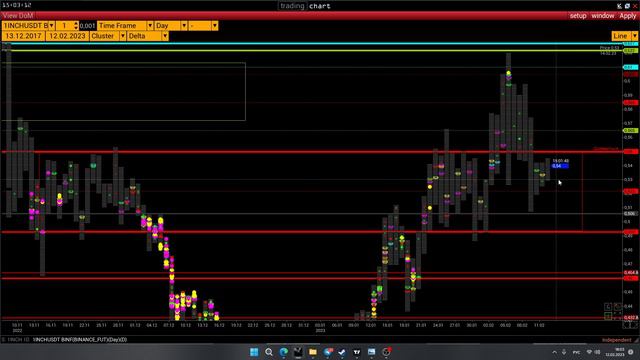This screenshot has width=640, height=360.
Task: Open the blue window app taskbar icon
Action: 371,352
